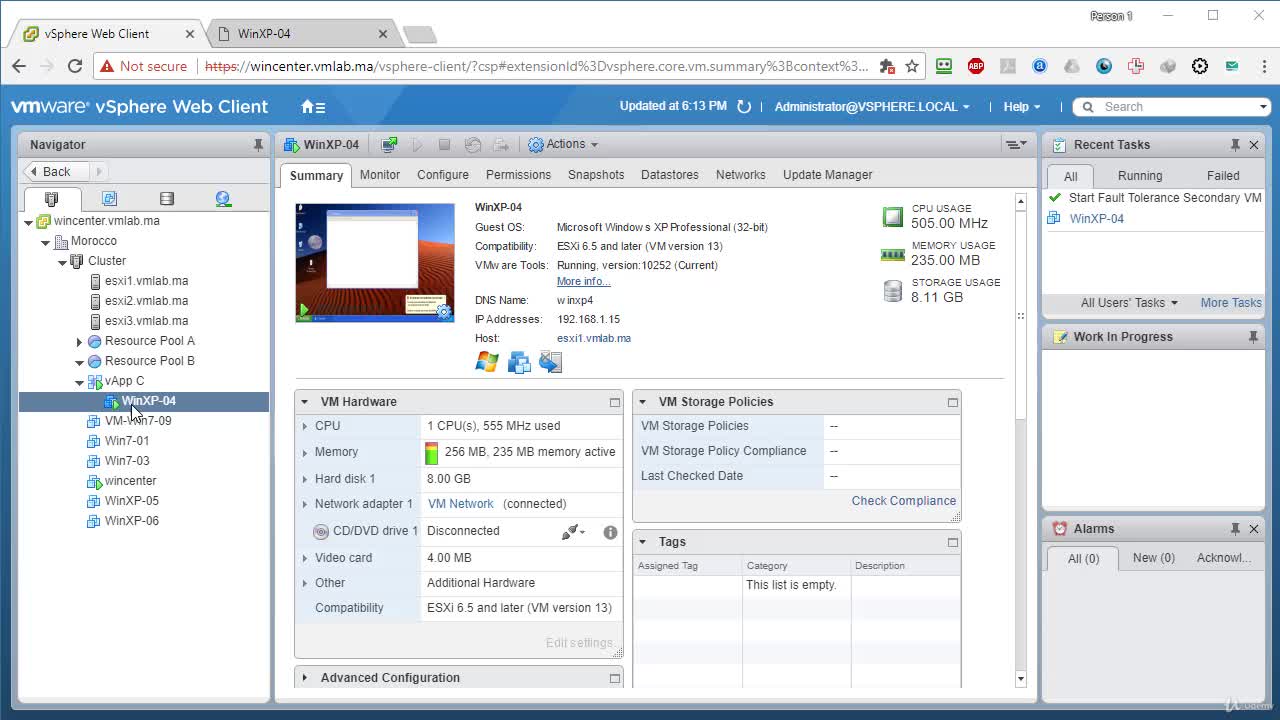The width and height of the screenshot is (1280, 720).
Task: Click the two-monitor VM icon under Host
Action: [x=519, y=362]
